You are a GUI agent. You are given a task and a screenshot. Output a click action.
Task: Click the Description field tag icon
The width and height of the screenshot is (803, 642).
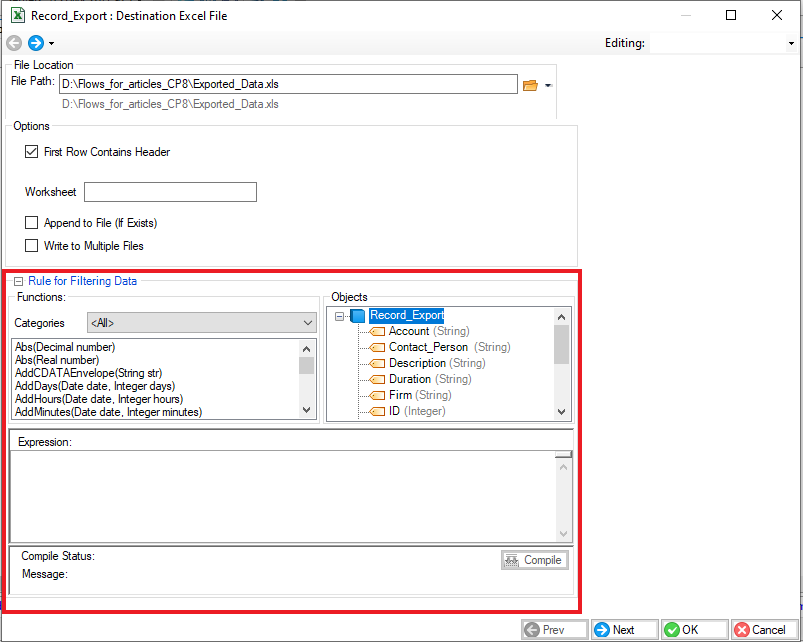tap(378, 363)
